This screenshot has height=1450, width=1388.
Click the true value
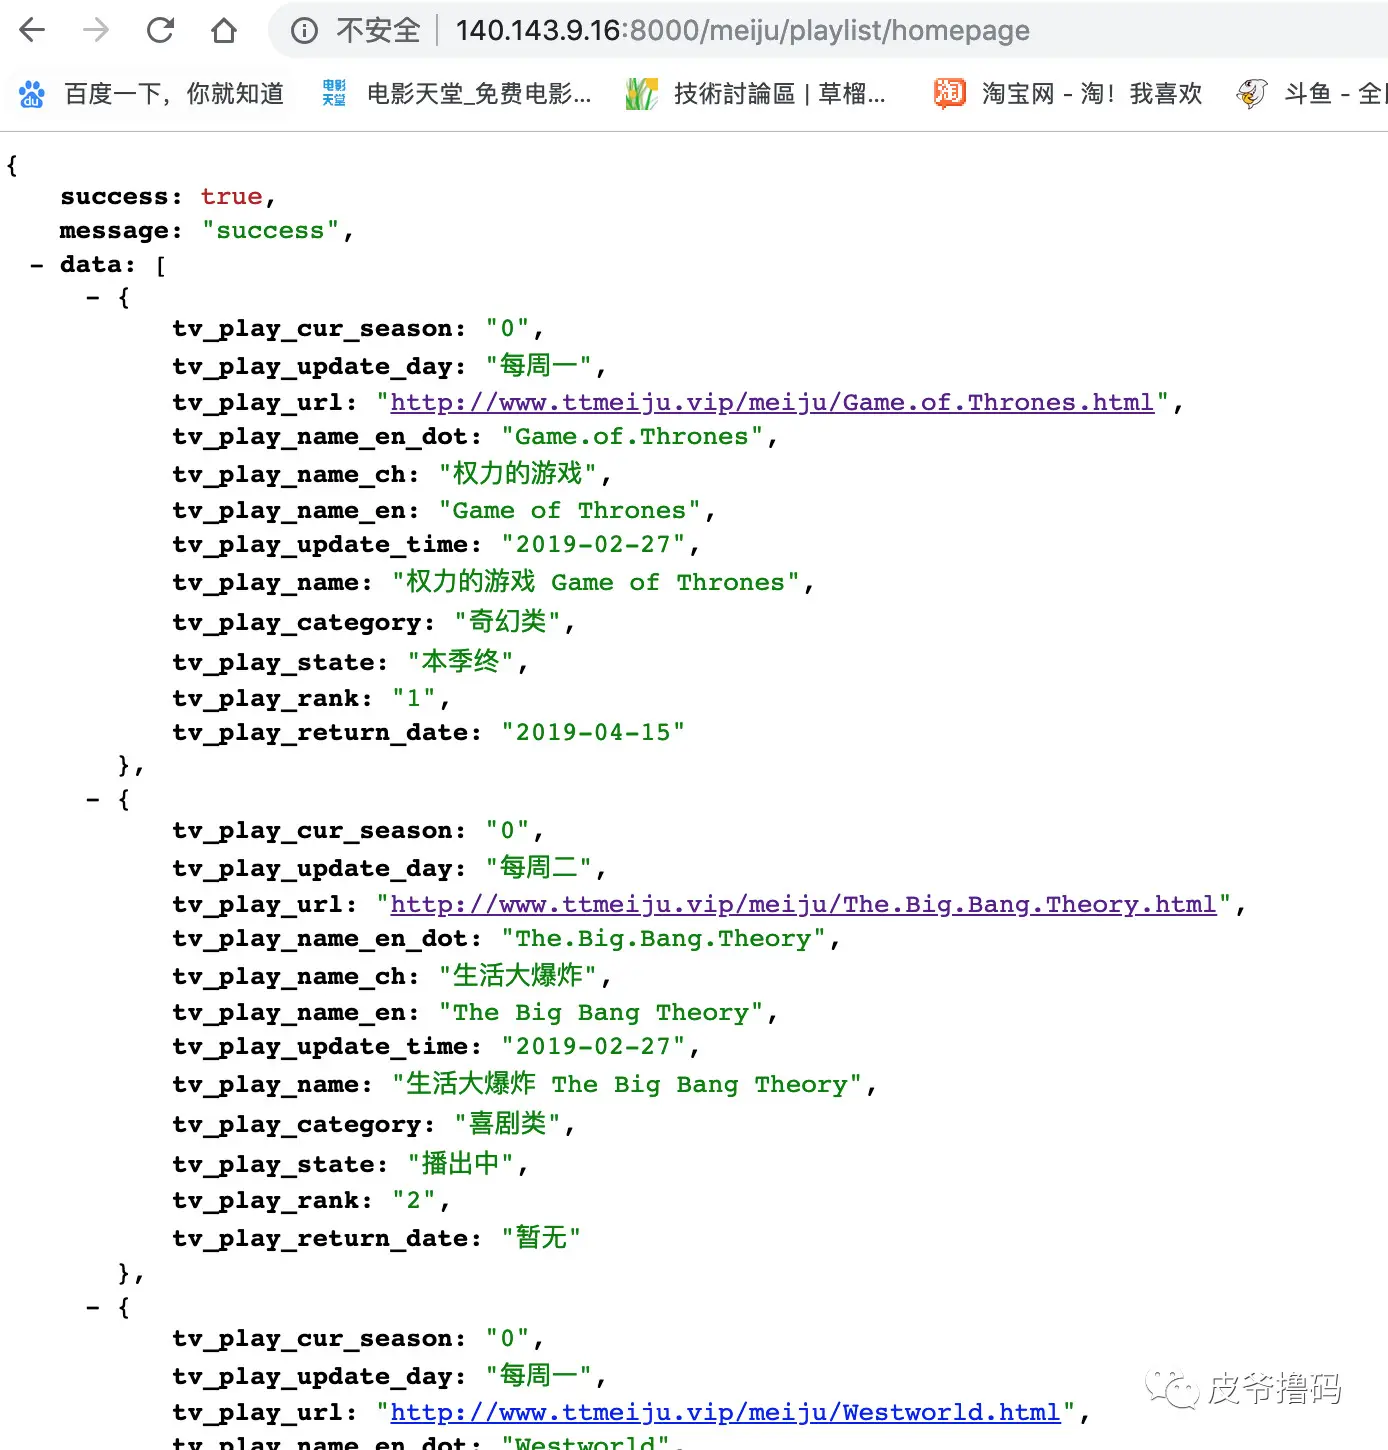click(x=231, y=197)
